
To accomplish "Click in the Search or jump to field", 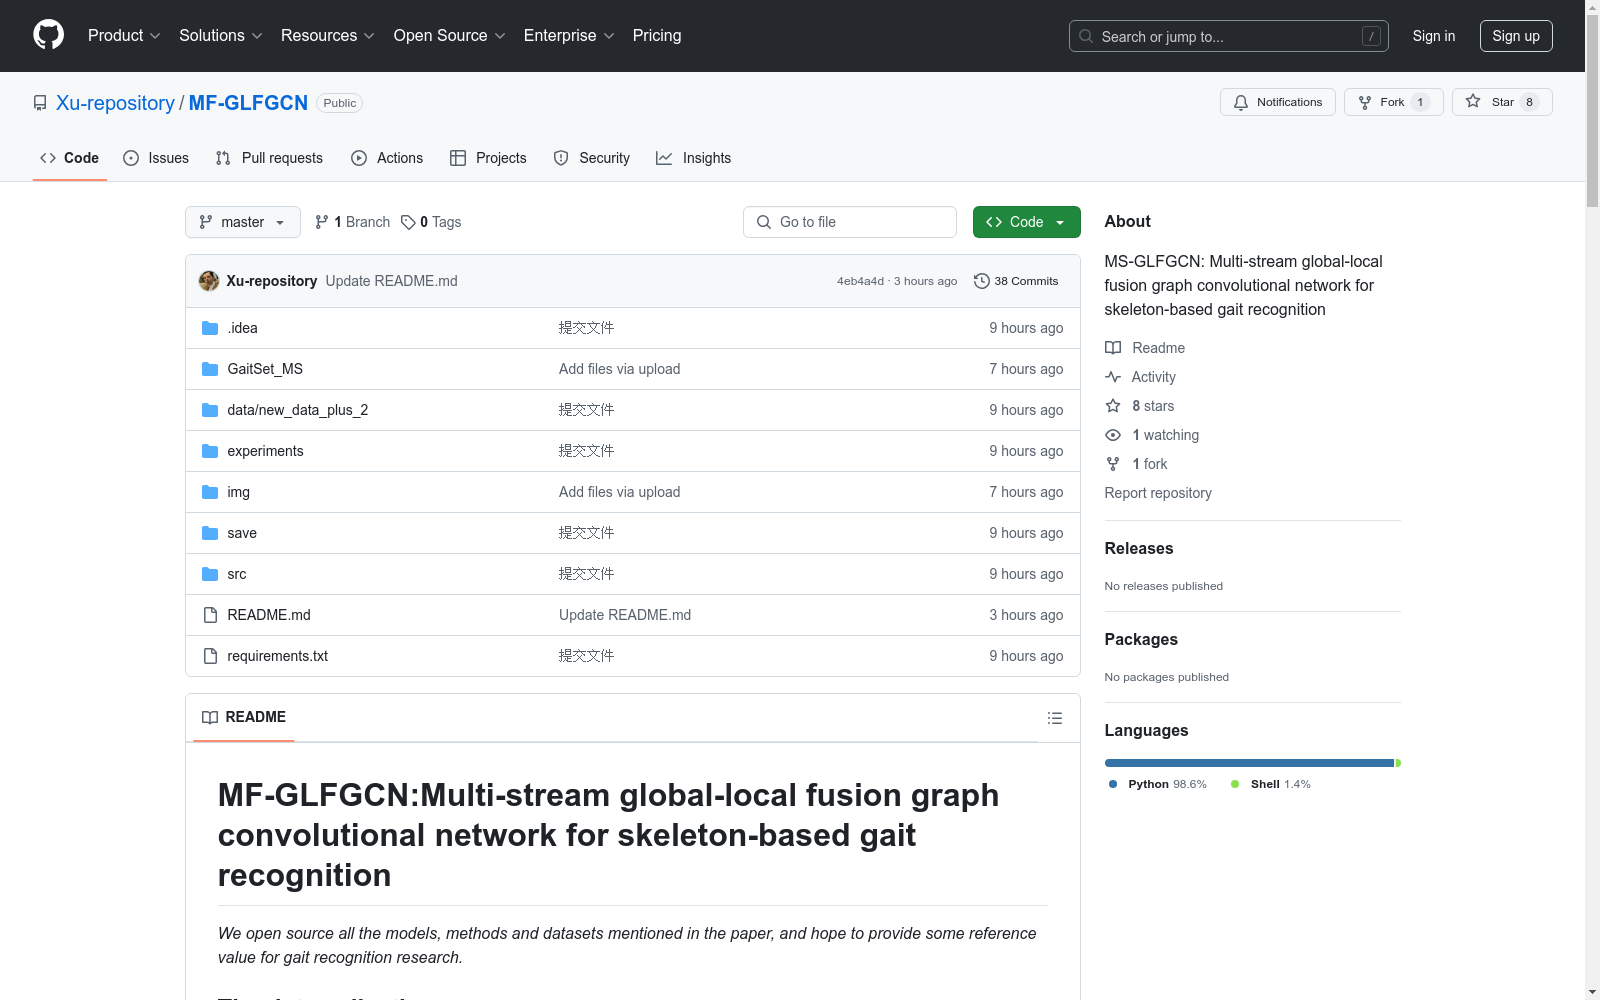I will (x=1228, y=36).
